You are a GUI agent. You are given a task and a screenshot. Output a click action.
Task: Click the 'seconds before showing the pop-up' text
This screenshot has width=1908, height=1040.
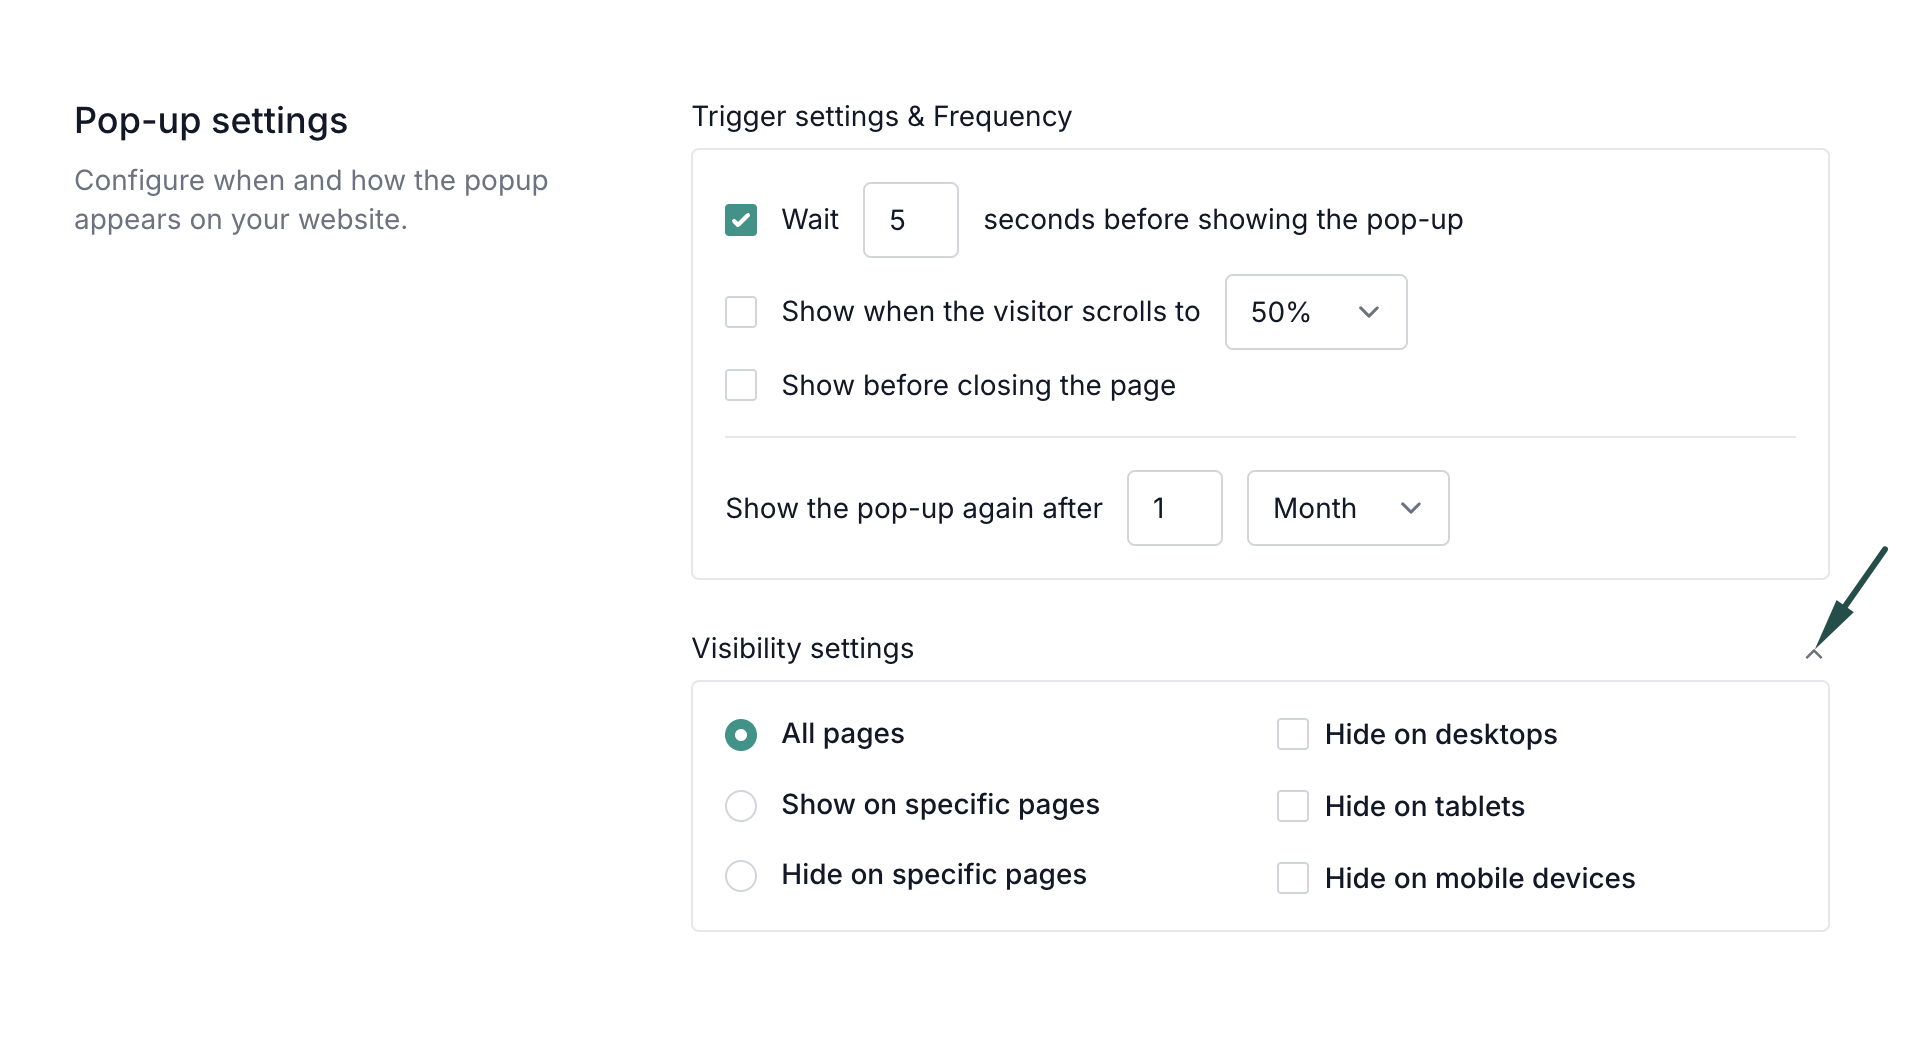coord(1222,220)
